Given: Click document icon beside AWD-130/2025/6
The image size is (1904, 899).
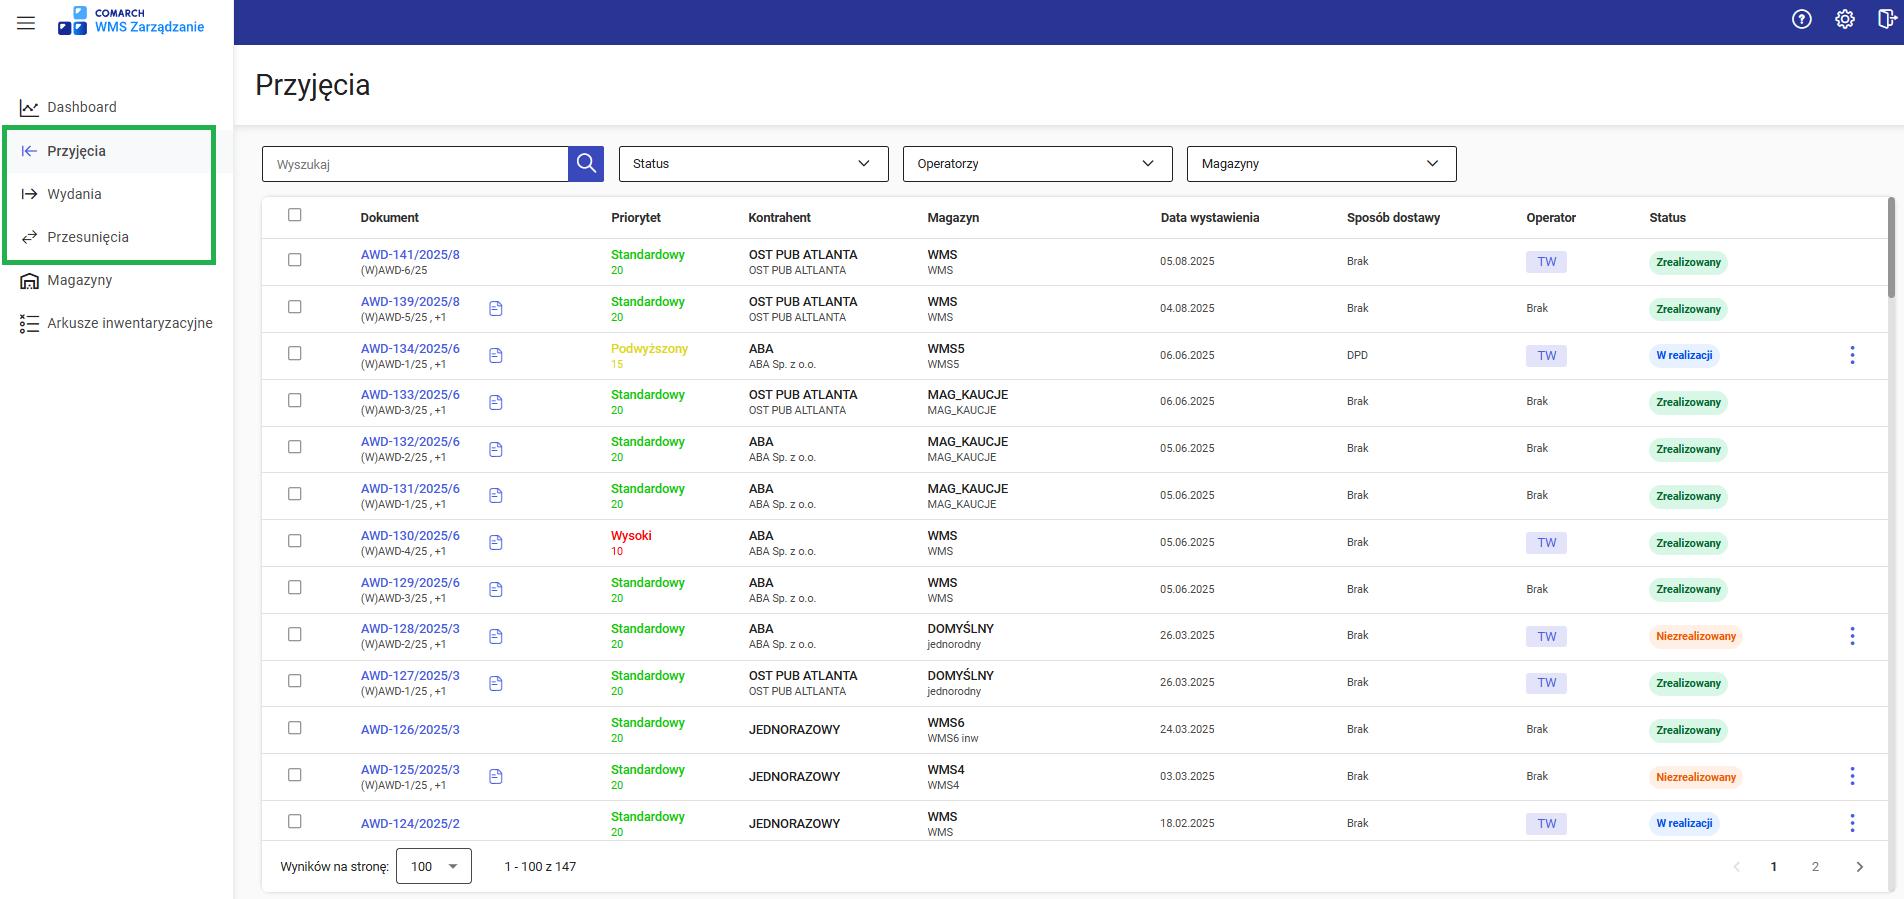Looking at the screenshot, I should [x=496, y=543].
